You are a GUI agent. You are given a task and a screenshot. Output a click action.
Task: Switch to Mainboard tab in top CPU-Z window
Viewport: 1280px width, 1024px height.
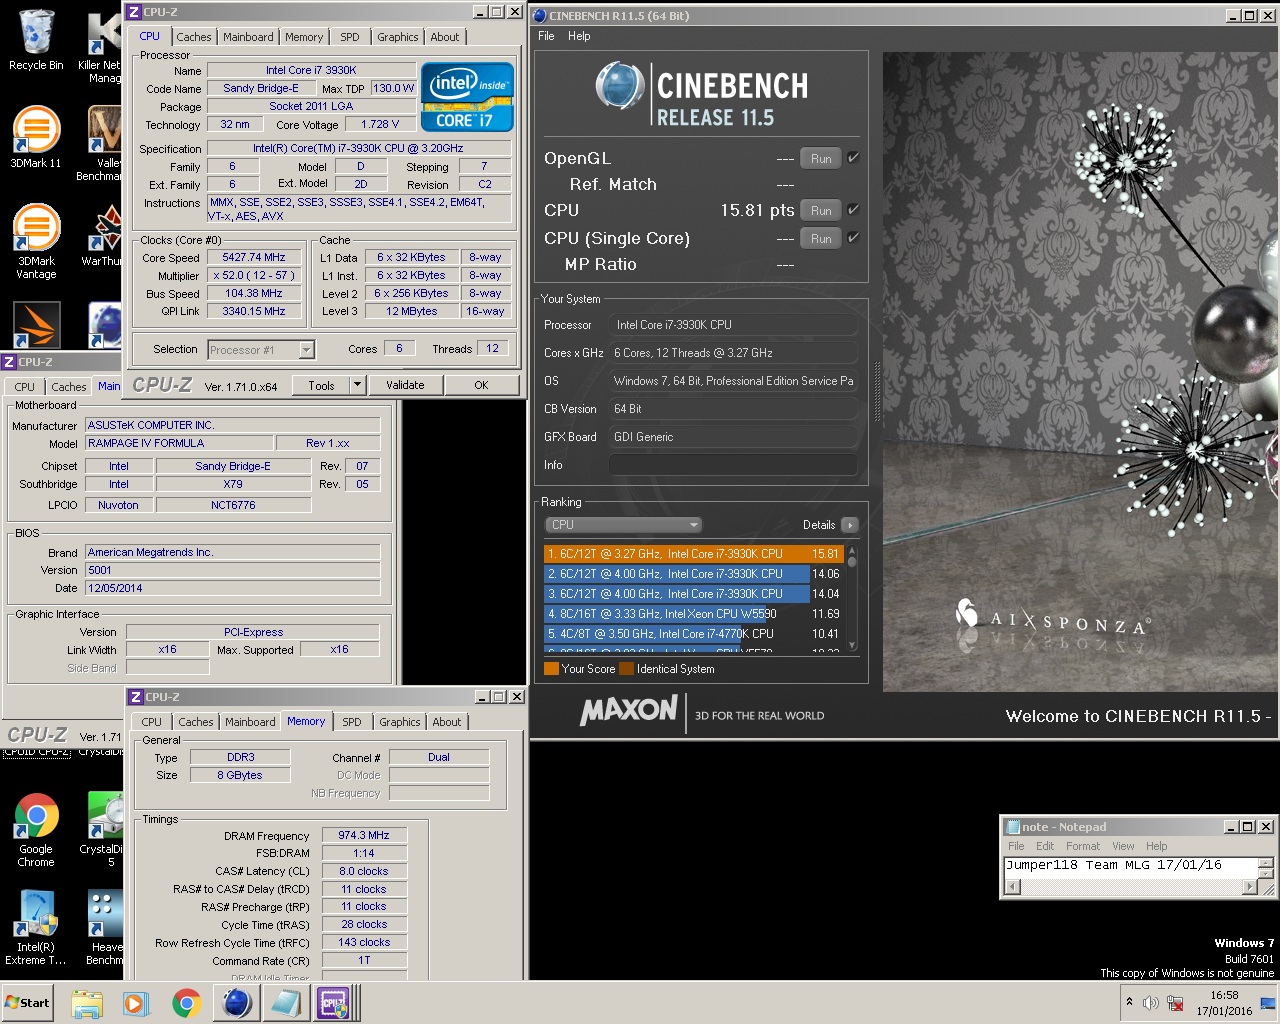pos(248,37)
